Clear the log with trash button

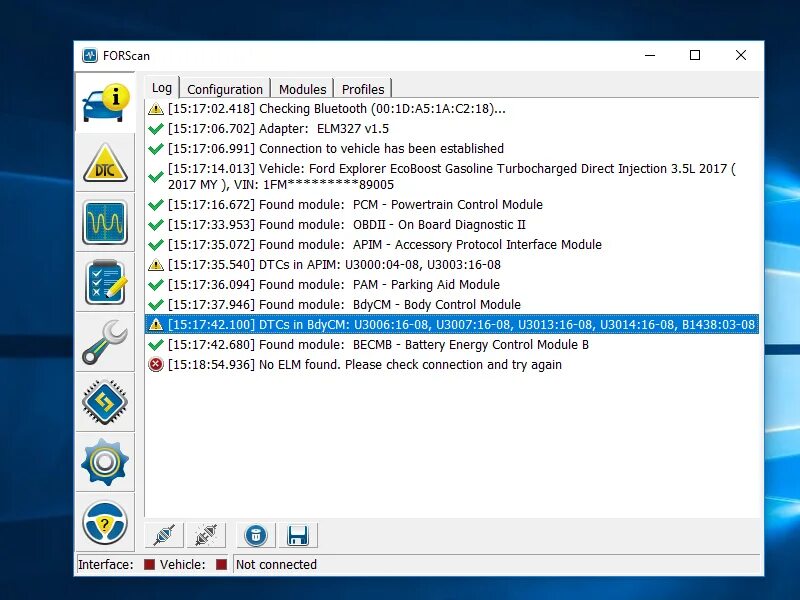256,535
